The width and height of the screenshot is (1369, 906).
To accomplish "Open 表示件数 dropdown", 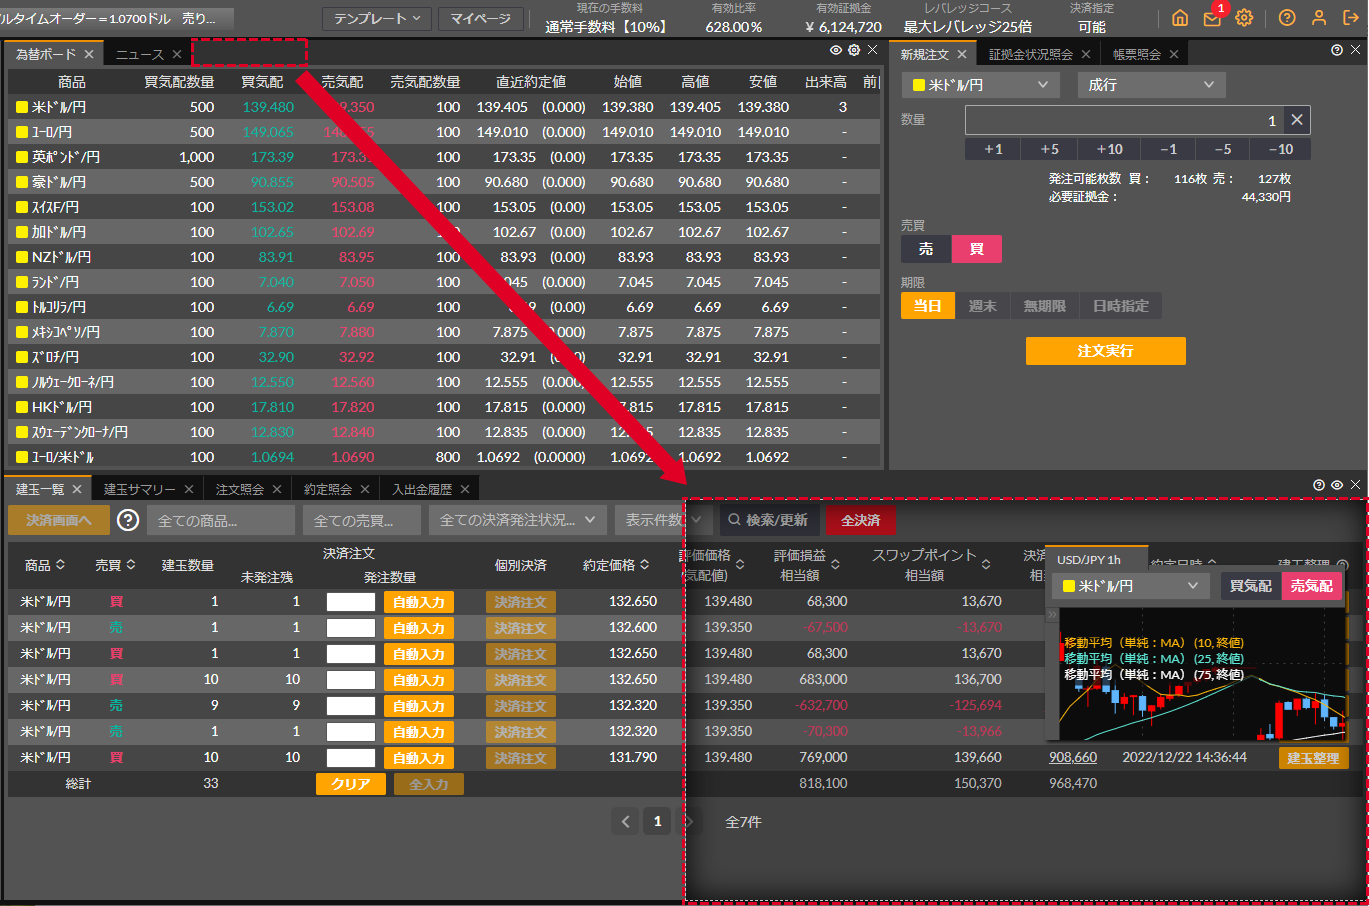I will coord(665,520).
